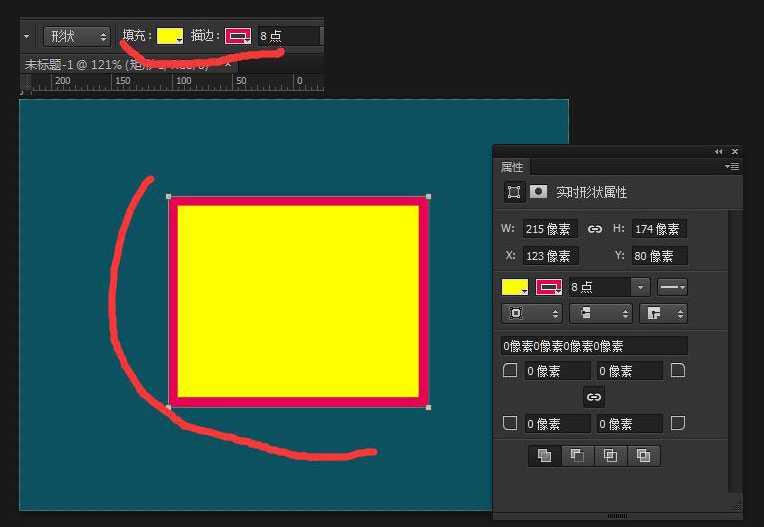Image resolution: width=764 pixels, height=527 pixels.
Task: Click the bottom-right corner radius icon
Action: click(x=678, y=423)
